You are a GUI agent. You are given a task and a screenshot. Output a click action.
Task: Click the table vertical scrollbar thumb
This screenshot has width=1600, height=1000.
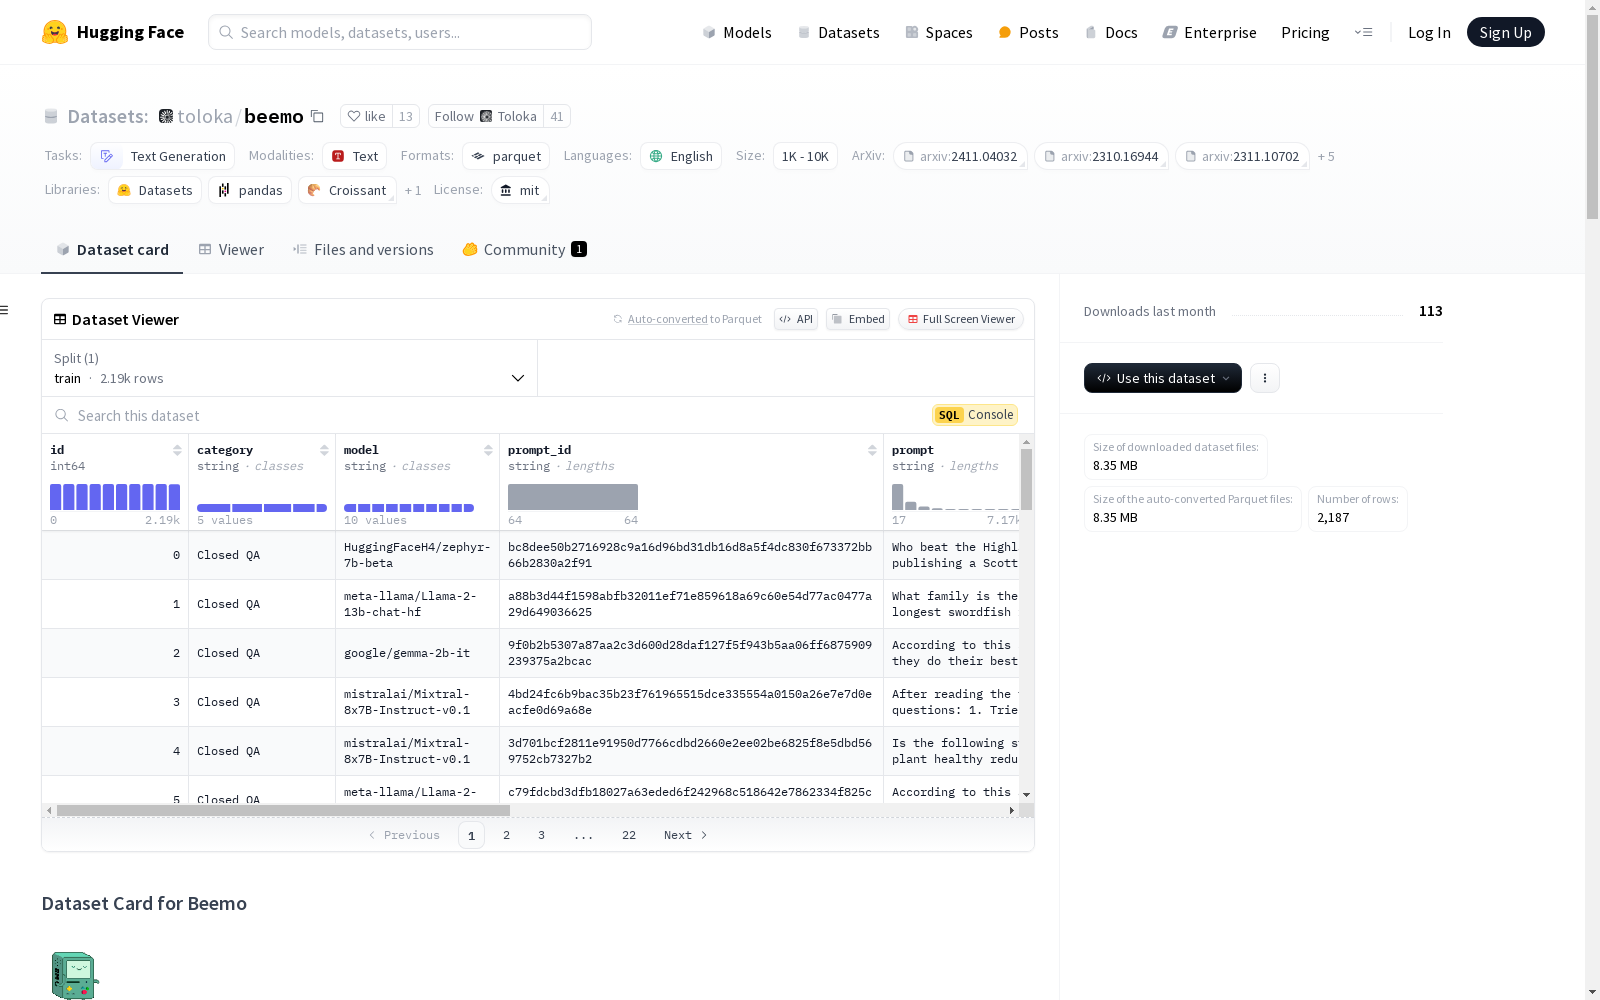tap(1026, 479)
